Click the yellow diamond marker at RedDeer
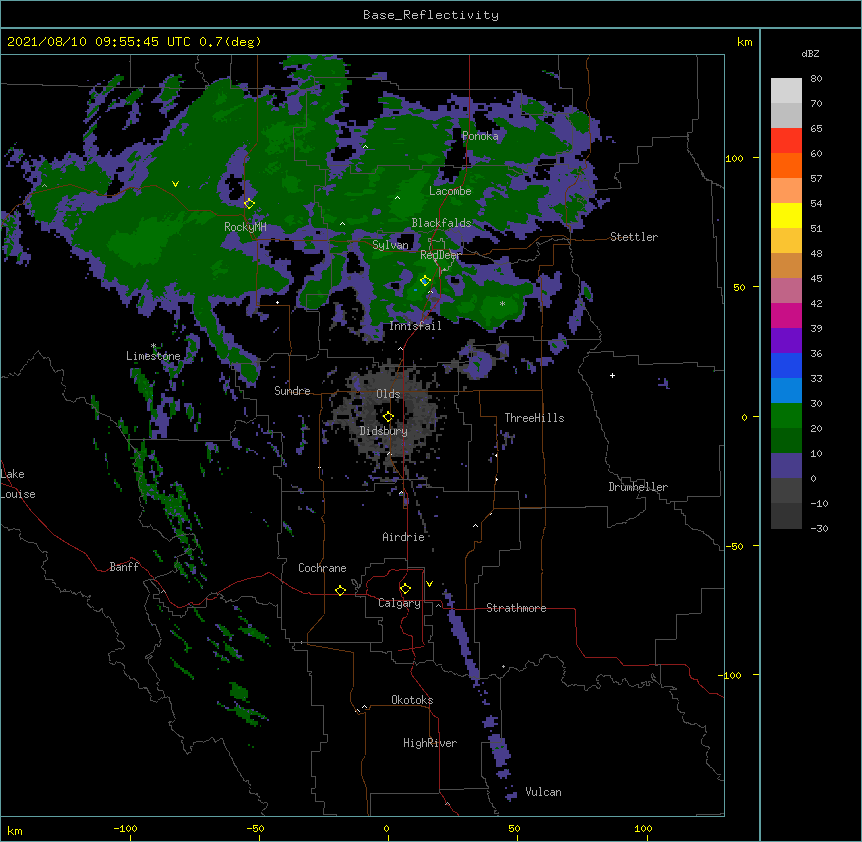862x842 pixels. point(425,280)
